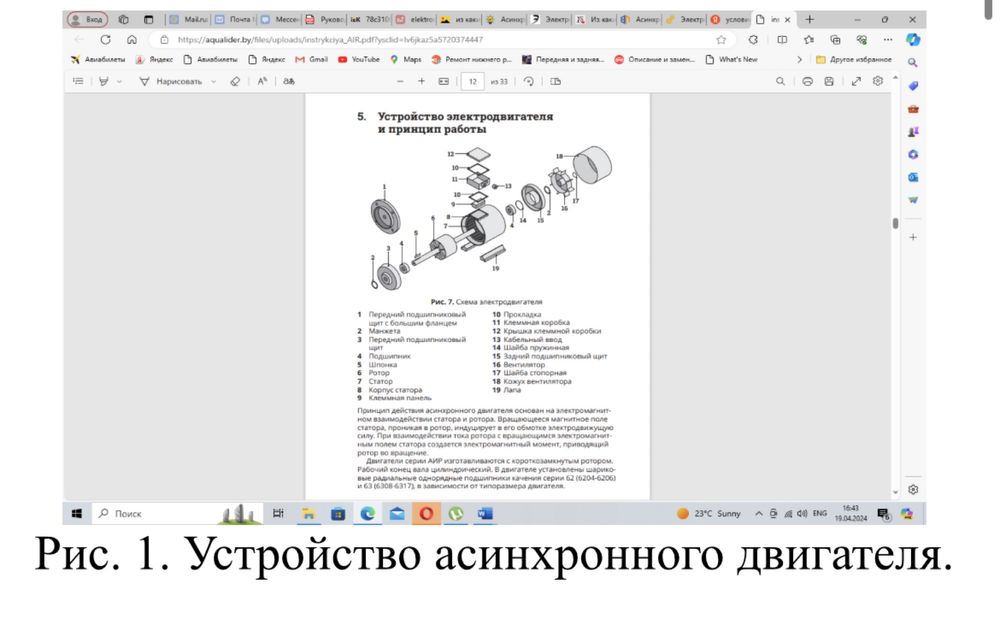Switch to the Руково PDF tab
The image size is (1000, 620).
[x=324, y=19]
